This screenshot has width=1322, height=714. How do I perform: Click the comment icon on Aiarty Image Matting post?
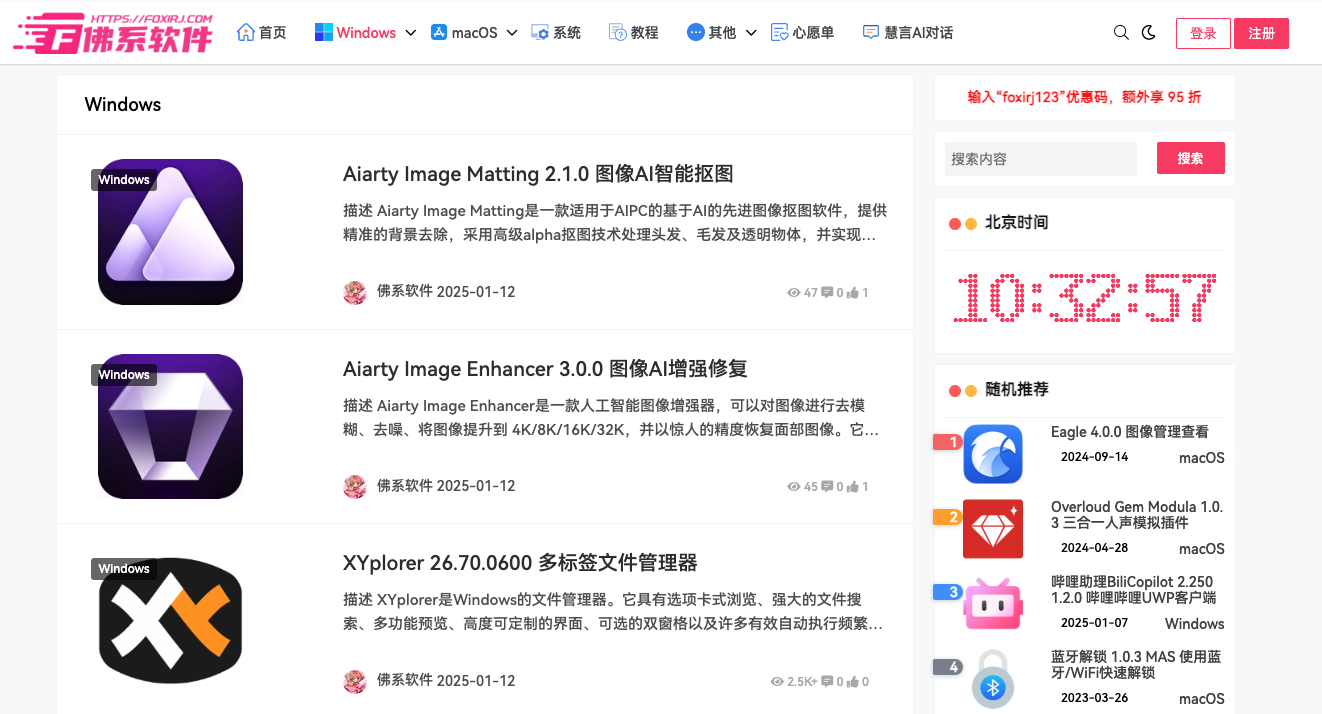(827, 293)
